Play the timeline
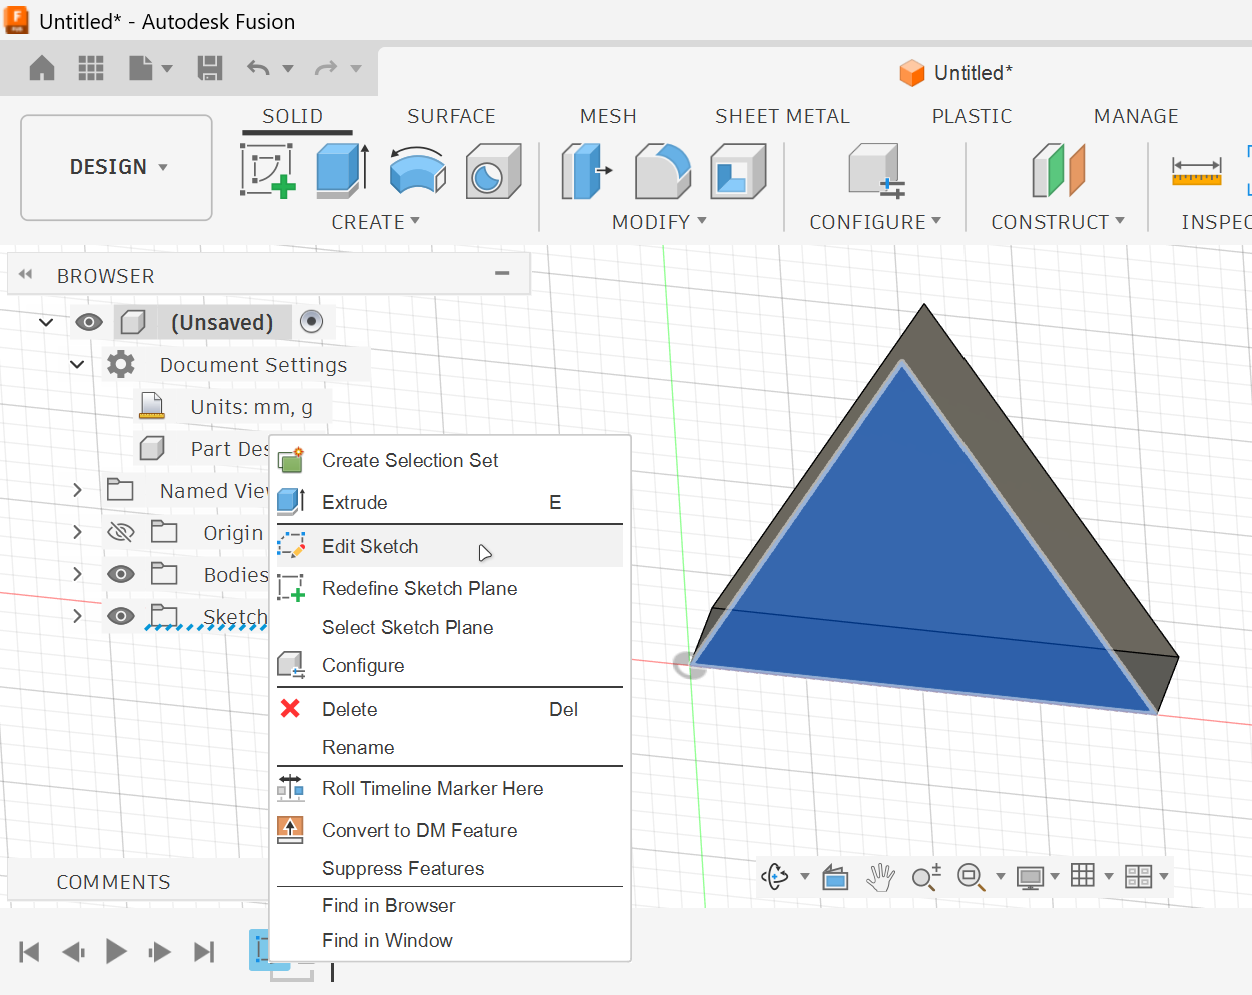1252x995 pixels. [116, 951]
